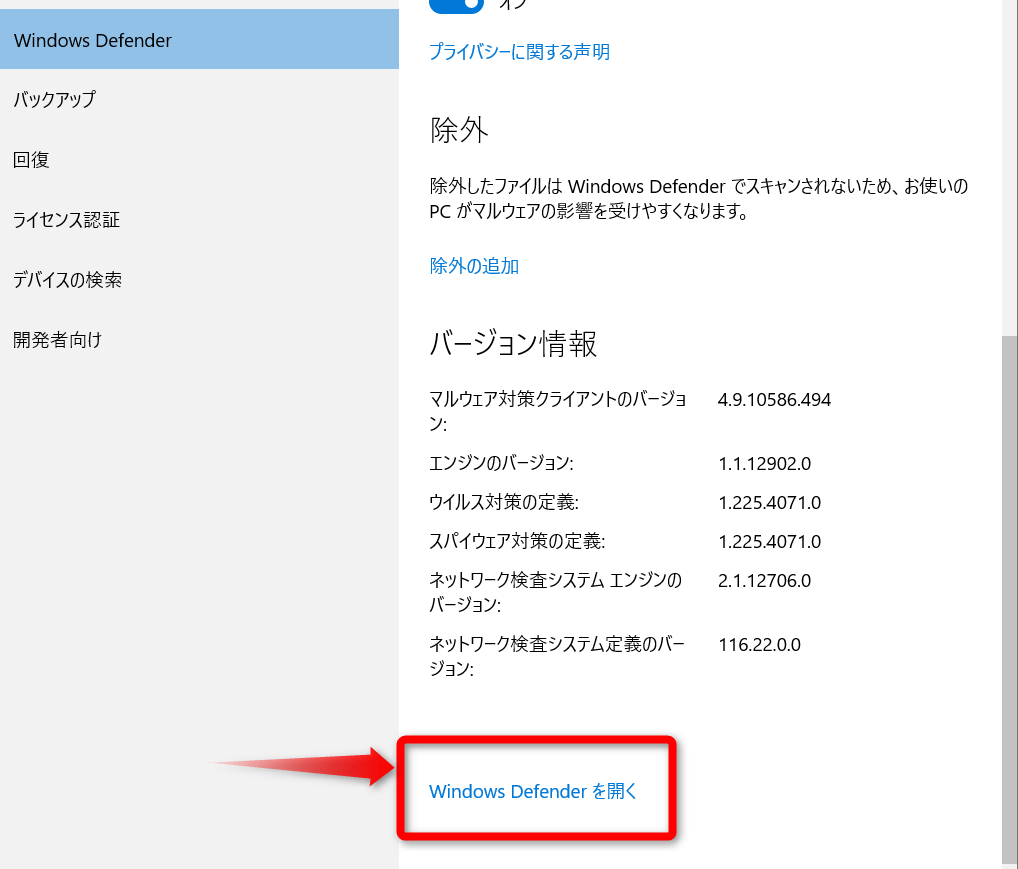Click the Windows Defender を開く link
1018x869 pixels.
(533, 791)
